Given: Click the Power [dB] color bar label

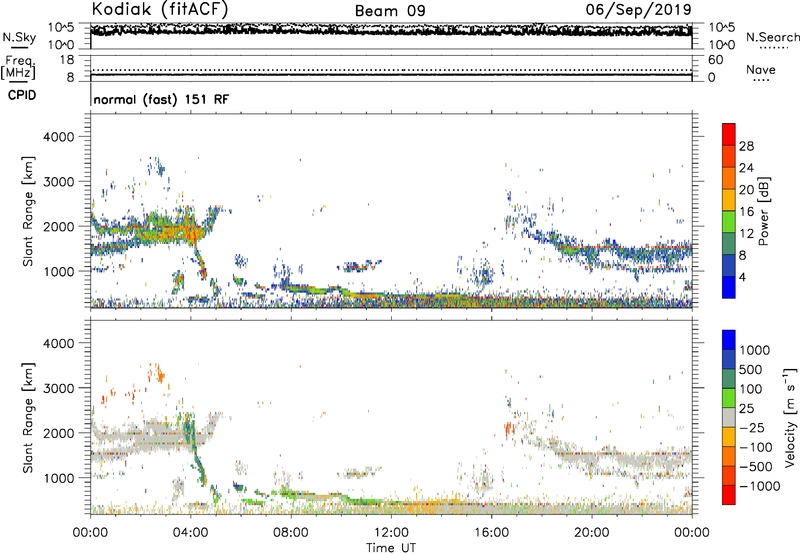Looking at the screenshot, I should (763, 211).
